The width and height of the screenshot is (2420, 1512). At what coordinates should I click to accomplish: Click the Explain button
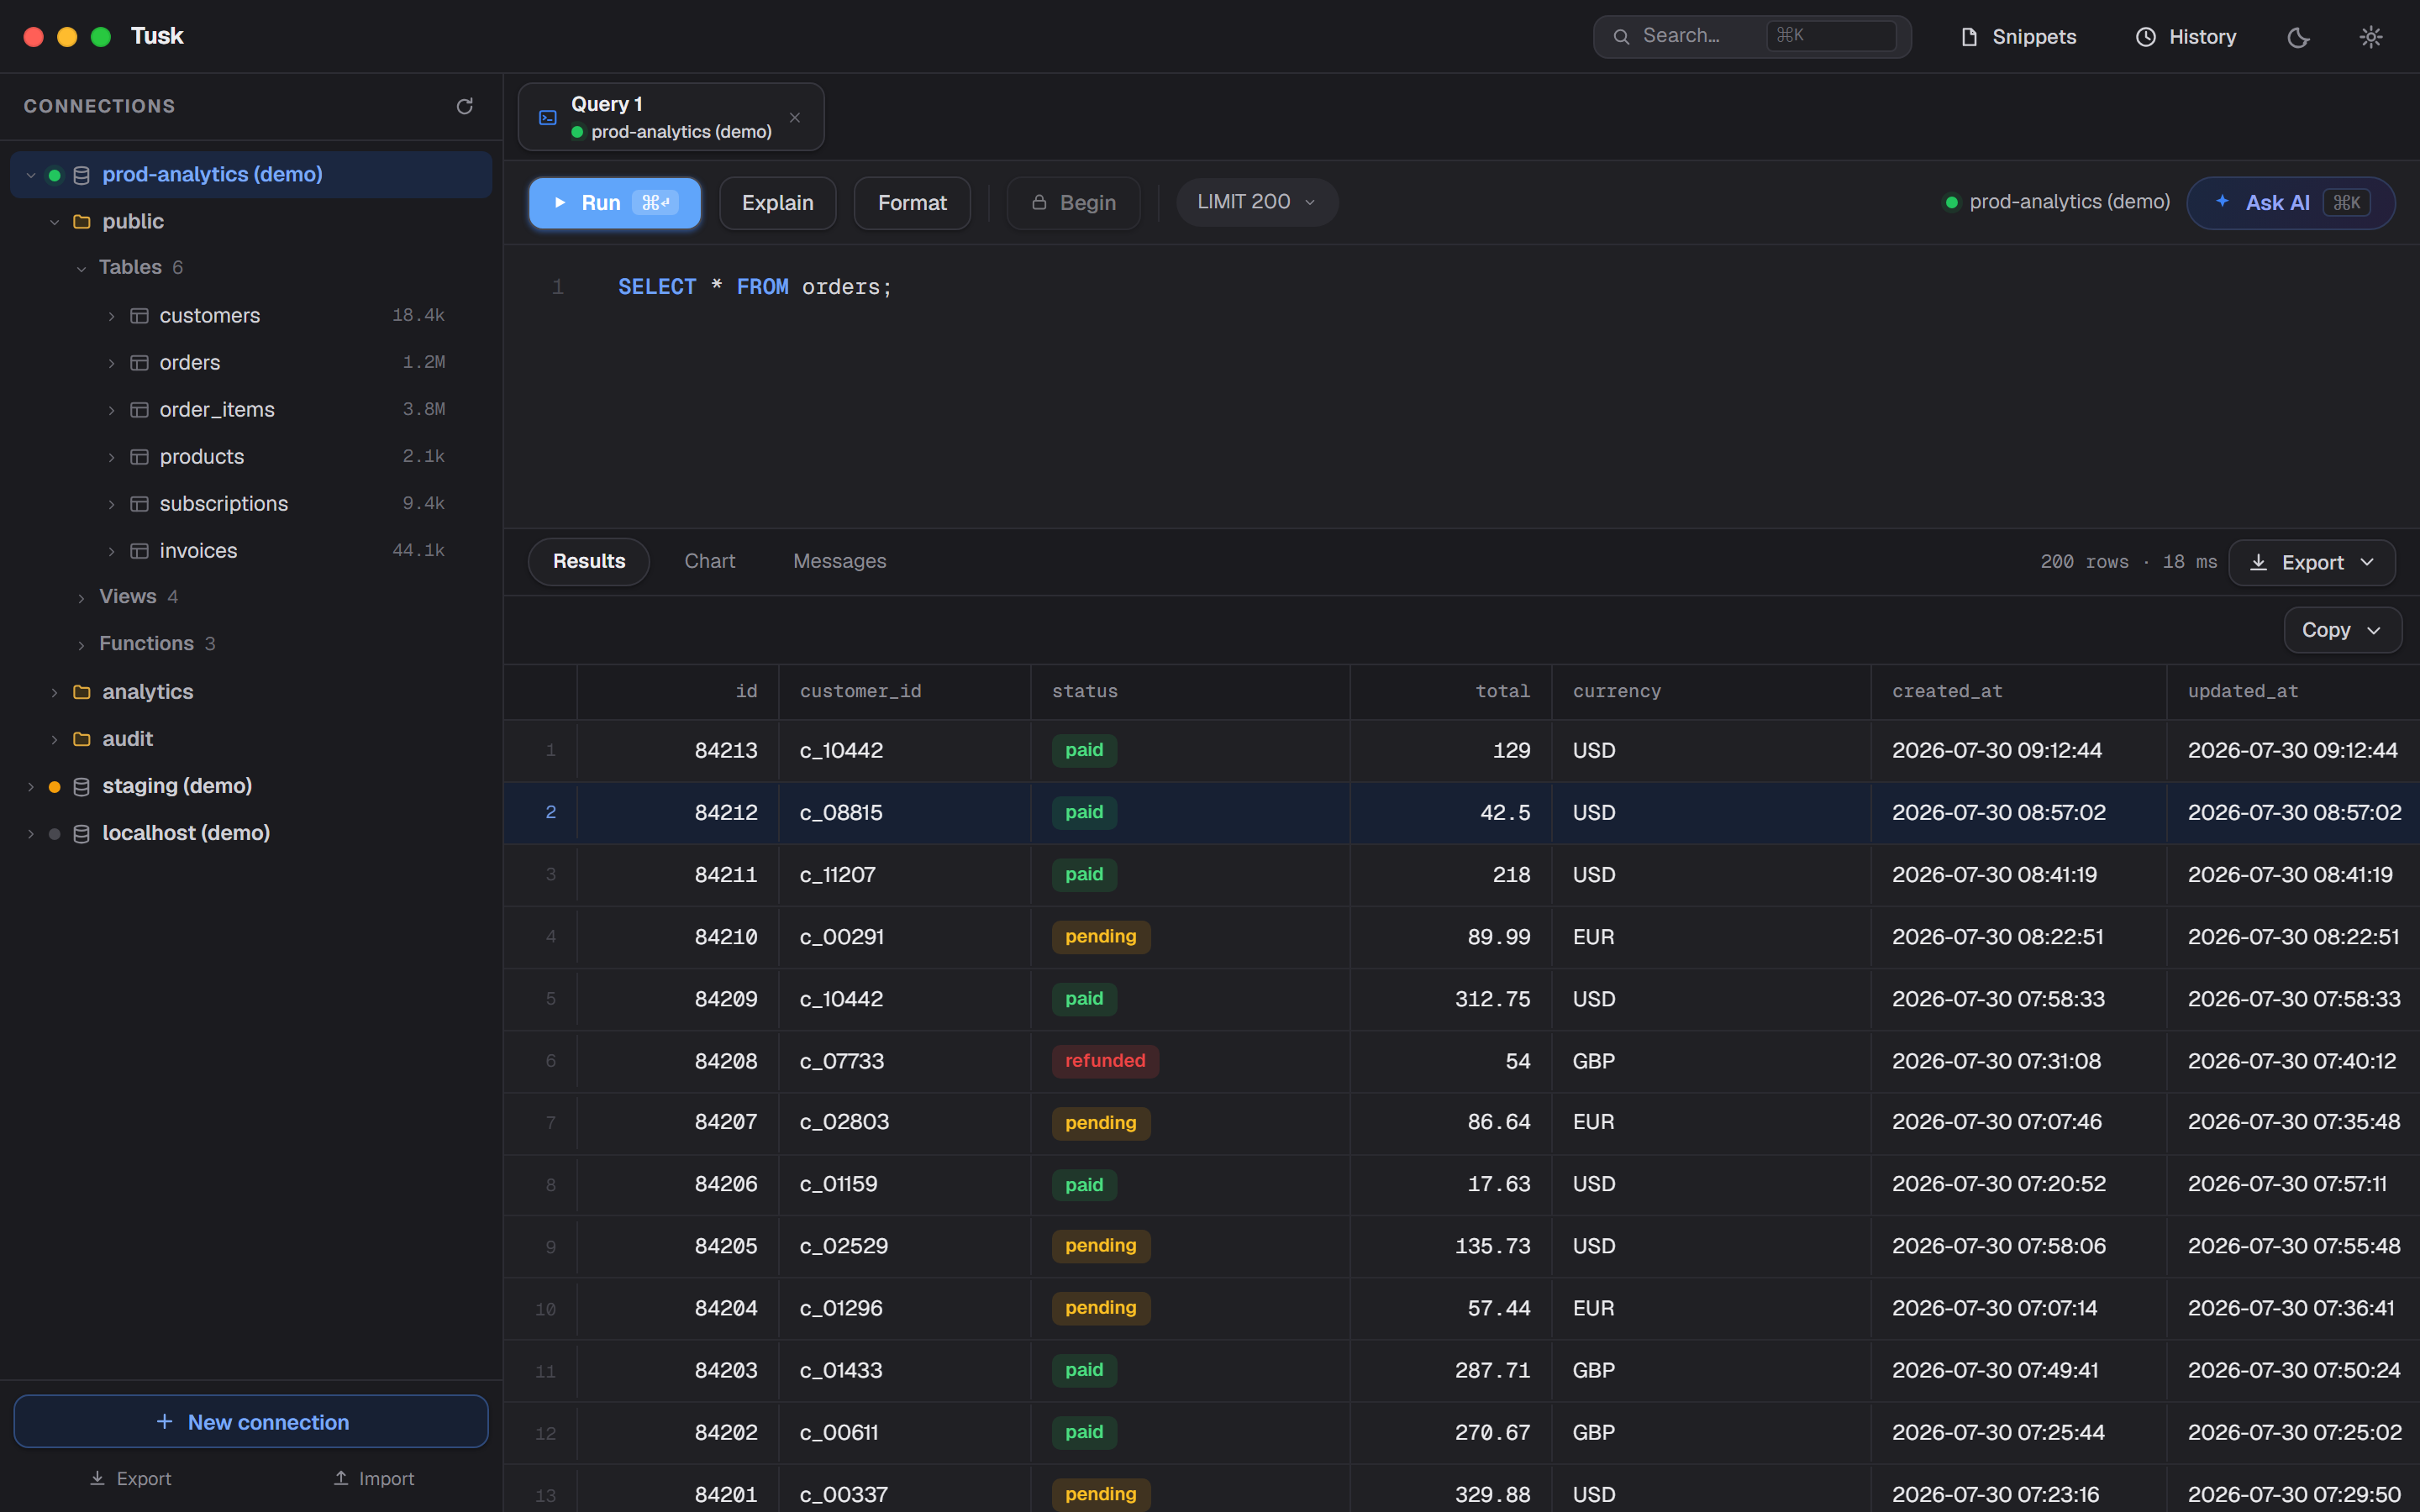click(x=778, y=203)
